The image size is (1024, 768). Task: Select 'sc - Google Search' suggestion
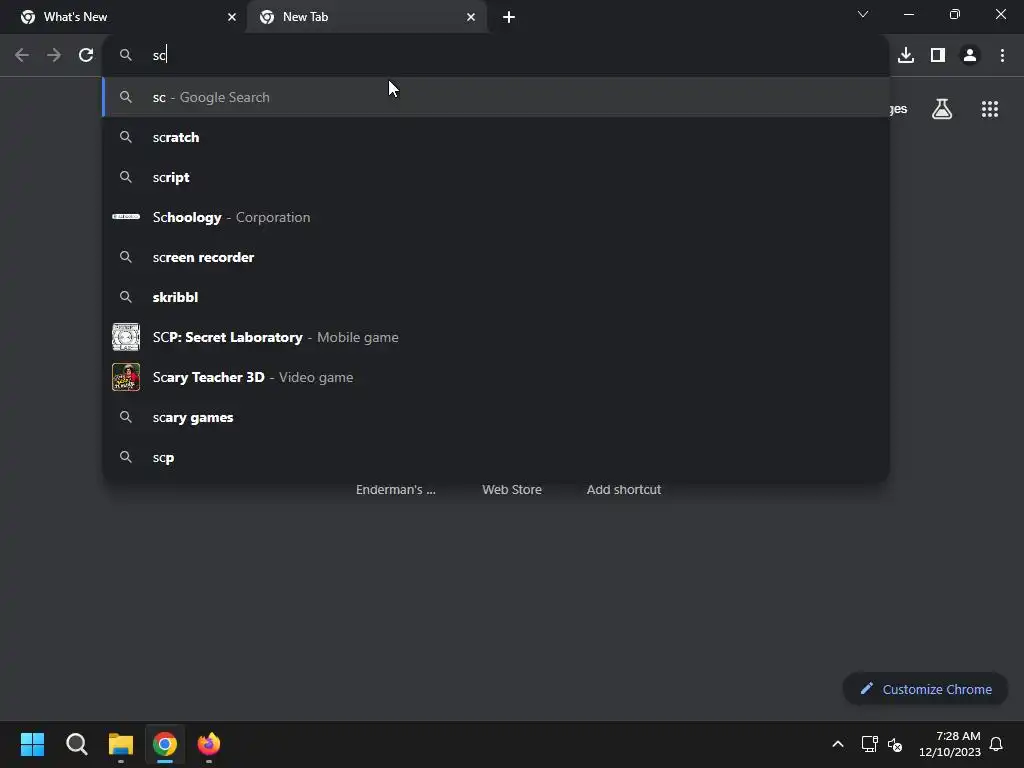[x=496, y=97]
